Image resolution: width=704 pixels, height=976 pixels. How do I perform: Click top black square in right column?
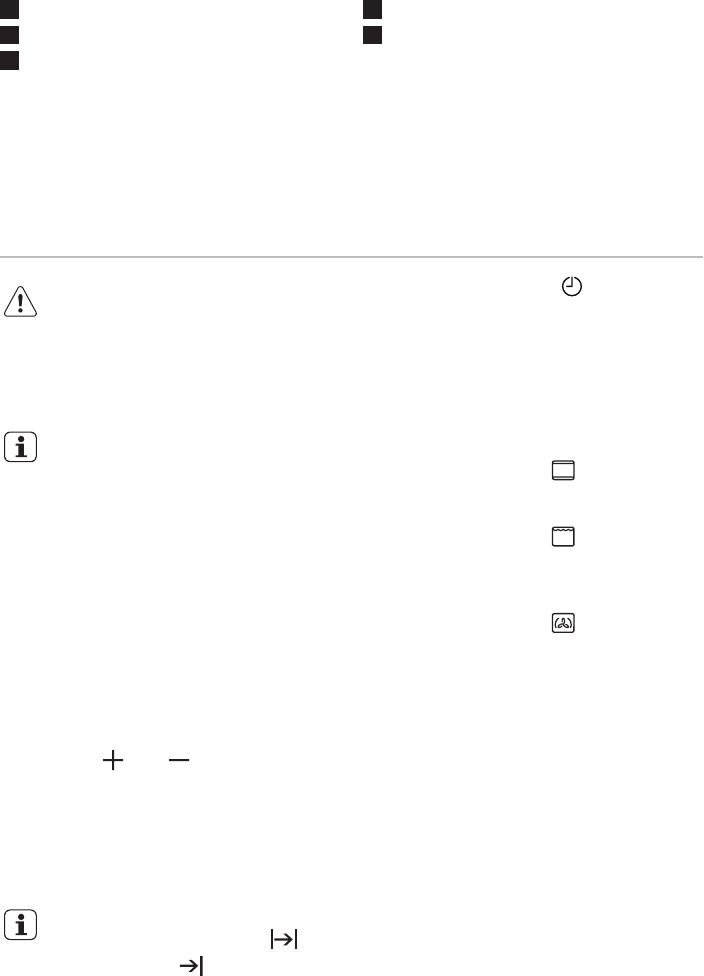click(372, 9)
